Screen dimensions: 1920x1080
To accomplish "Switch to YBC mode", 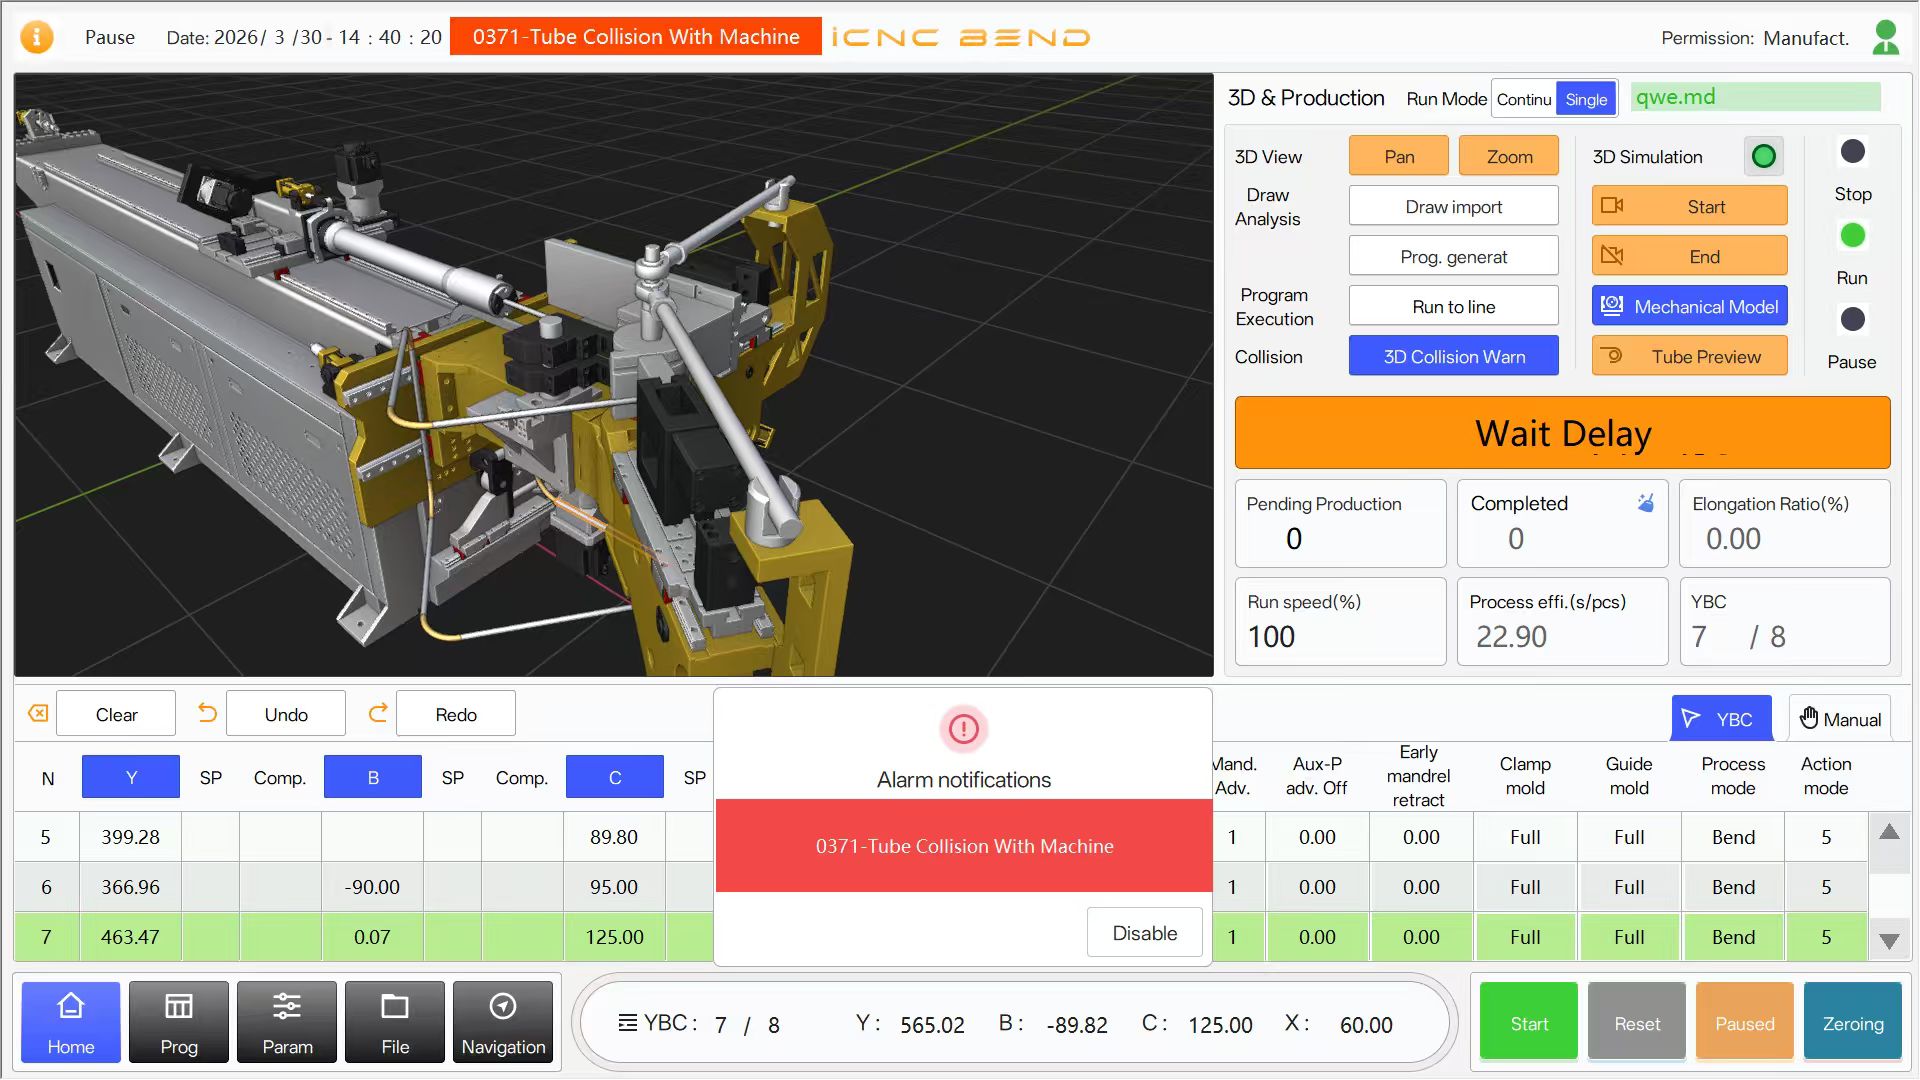I will pos(1721,719).
